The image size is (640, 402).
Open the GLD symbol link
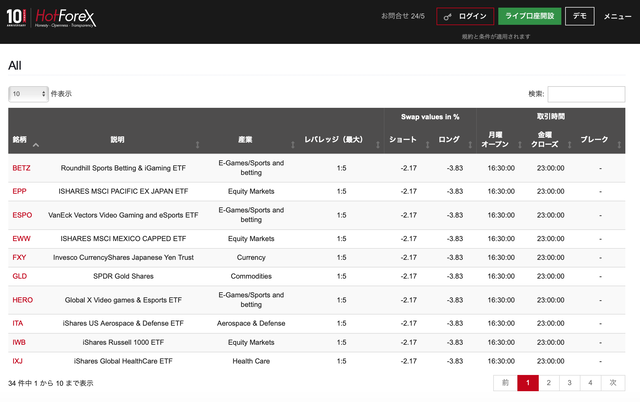(20, 276)
